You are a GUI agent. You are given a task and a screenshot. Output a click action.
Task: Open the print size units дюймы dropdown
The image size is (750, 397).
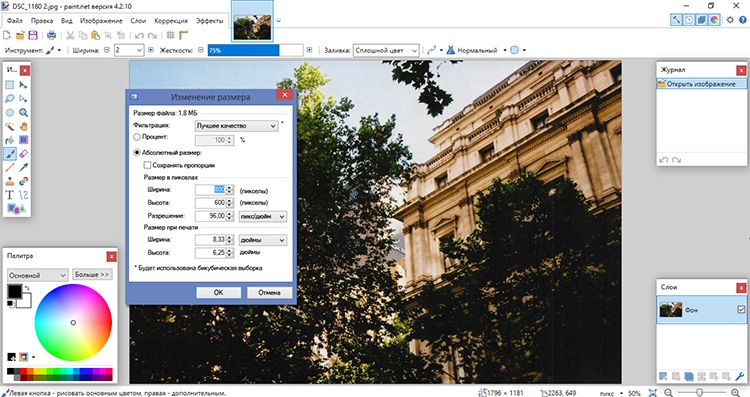click(263, 240)
